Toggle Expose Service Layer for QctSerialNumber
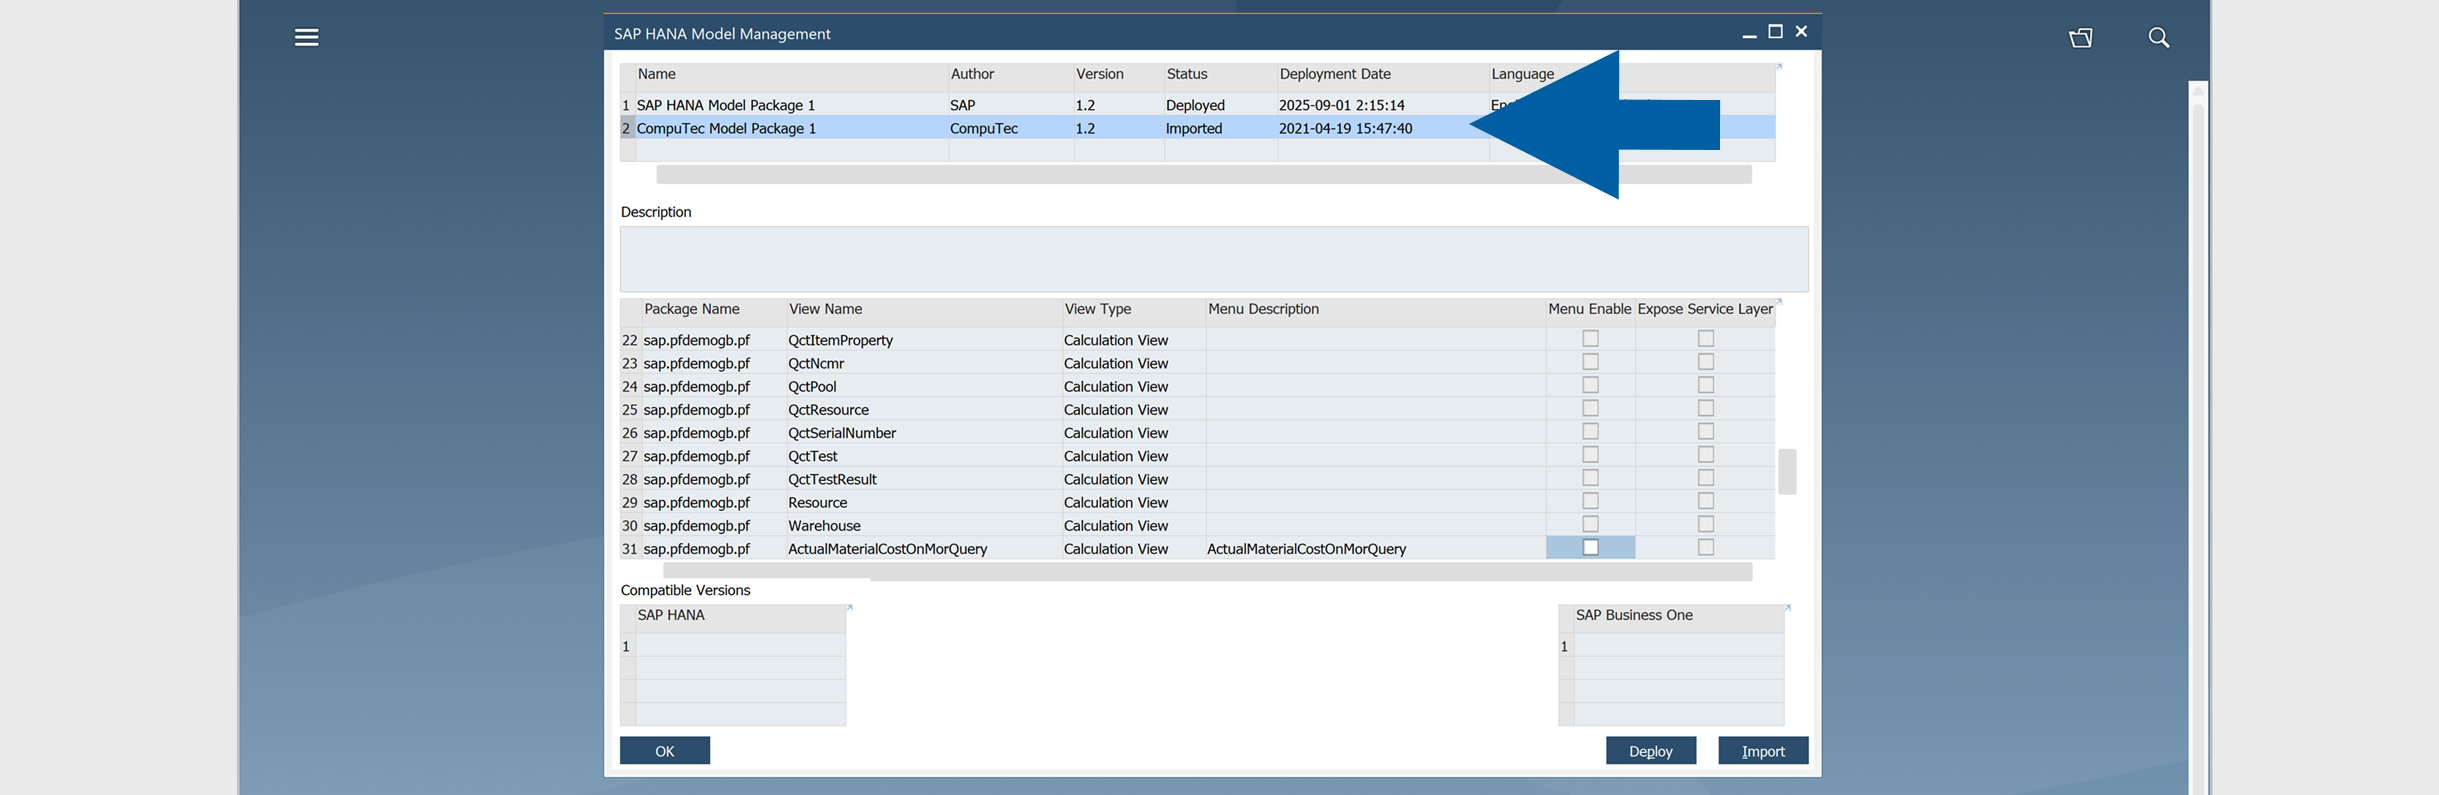Viewport: 2439px width, 795px height. pyautogui.click(x=1706, y=431)
